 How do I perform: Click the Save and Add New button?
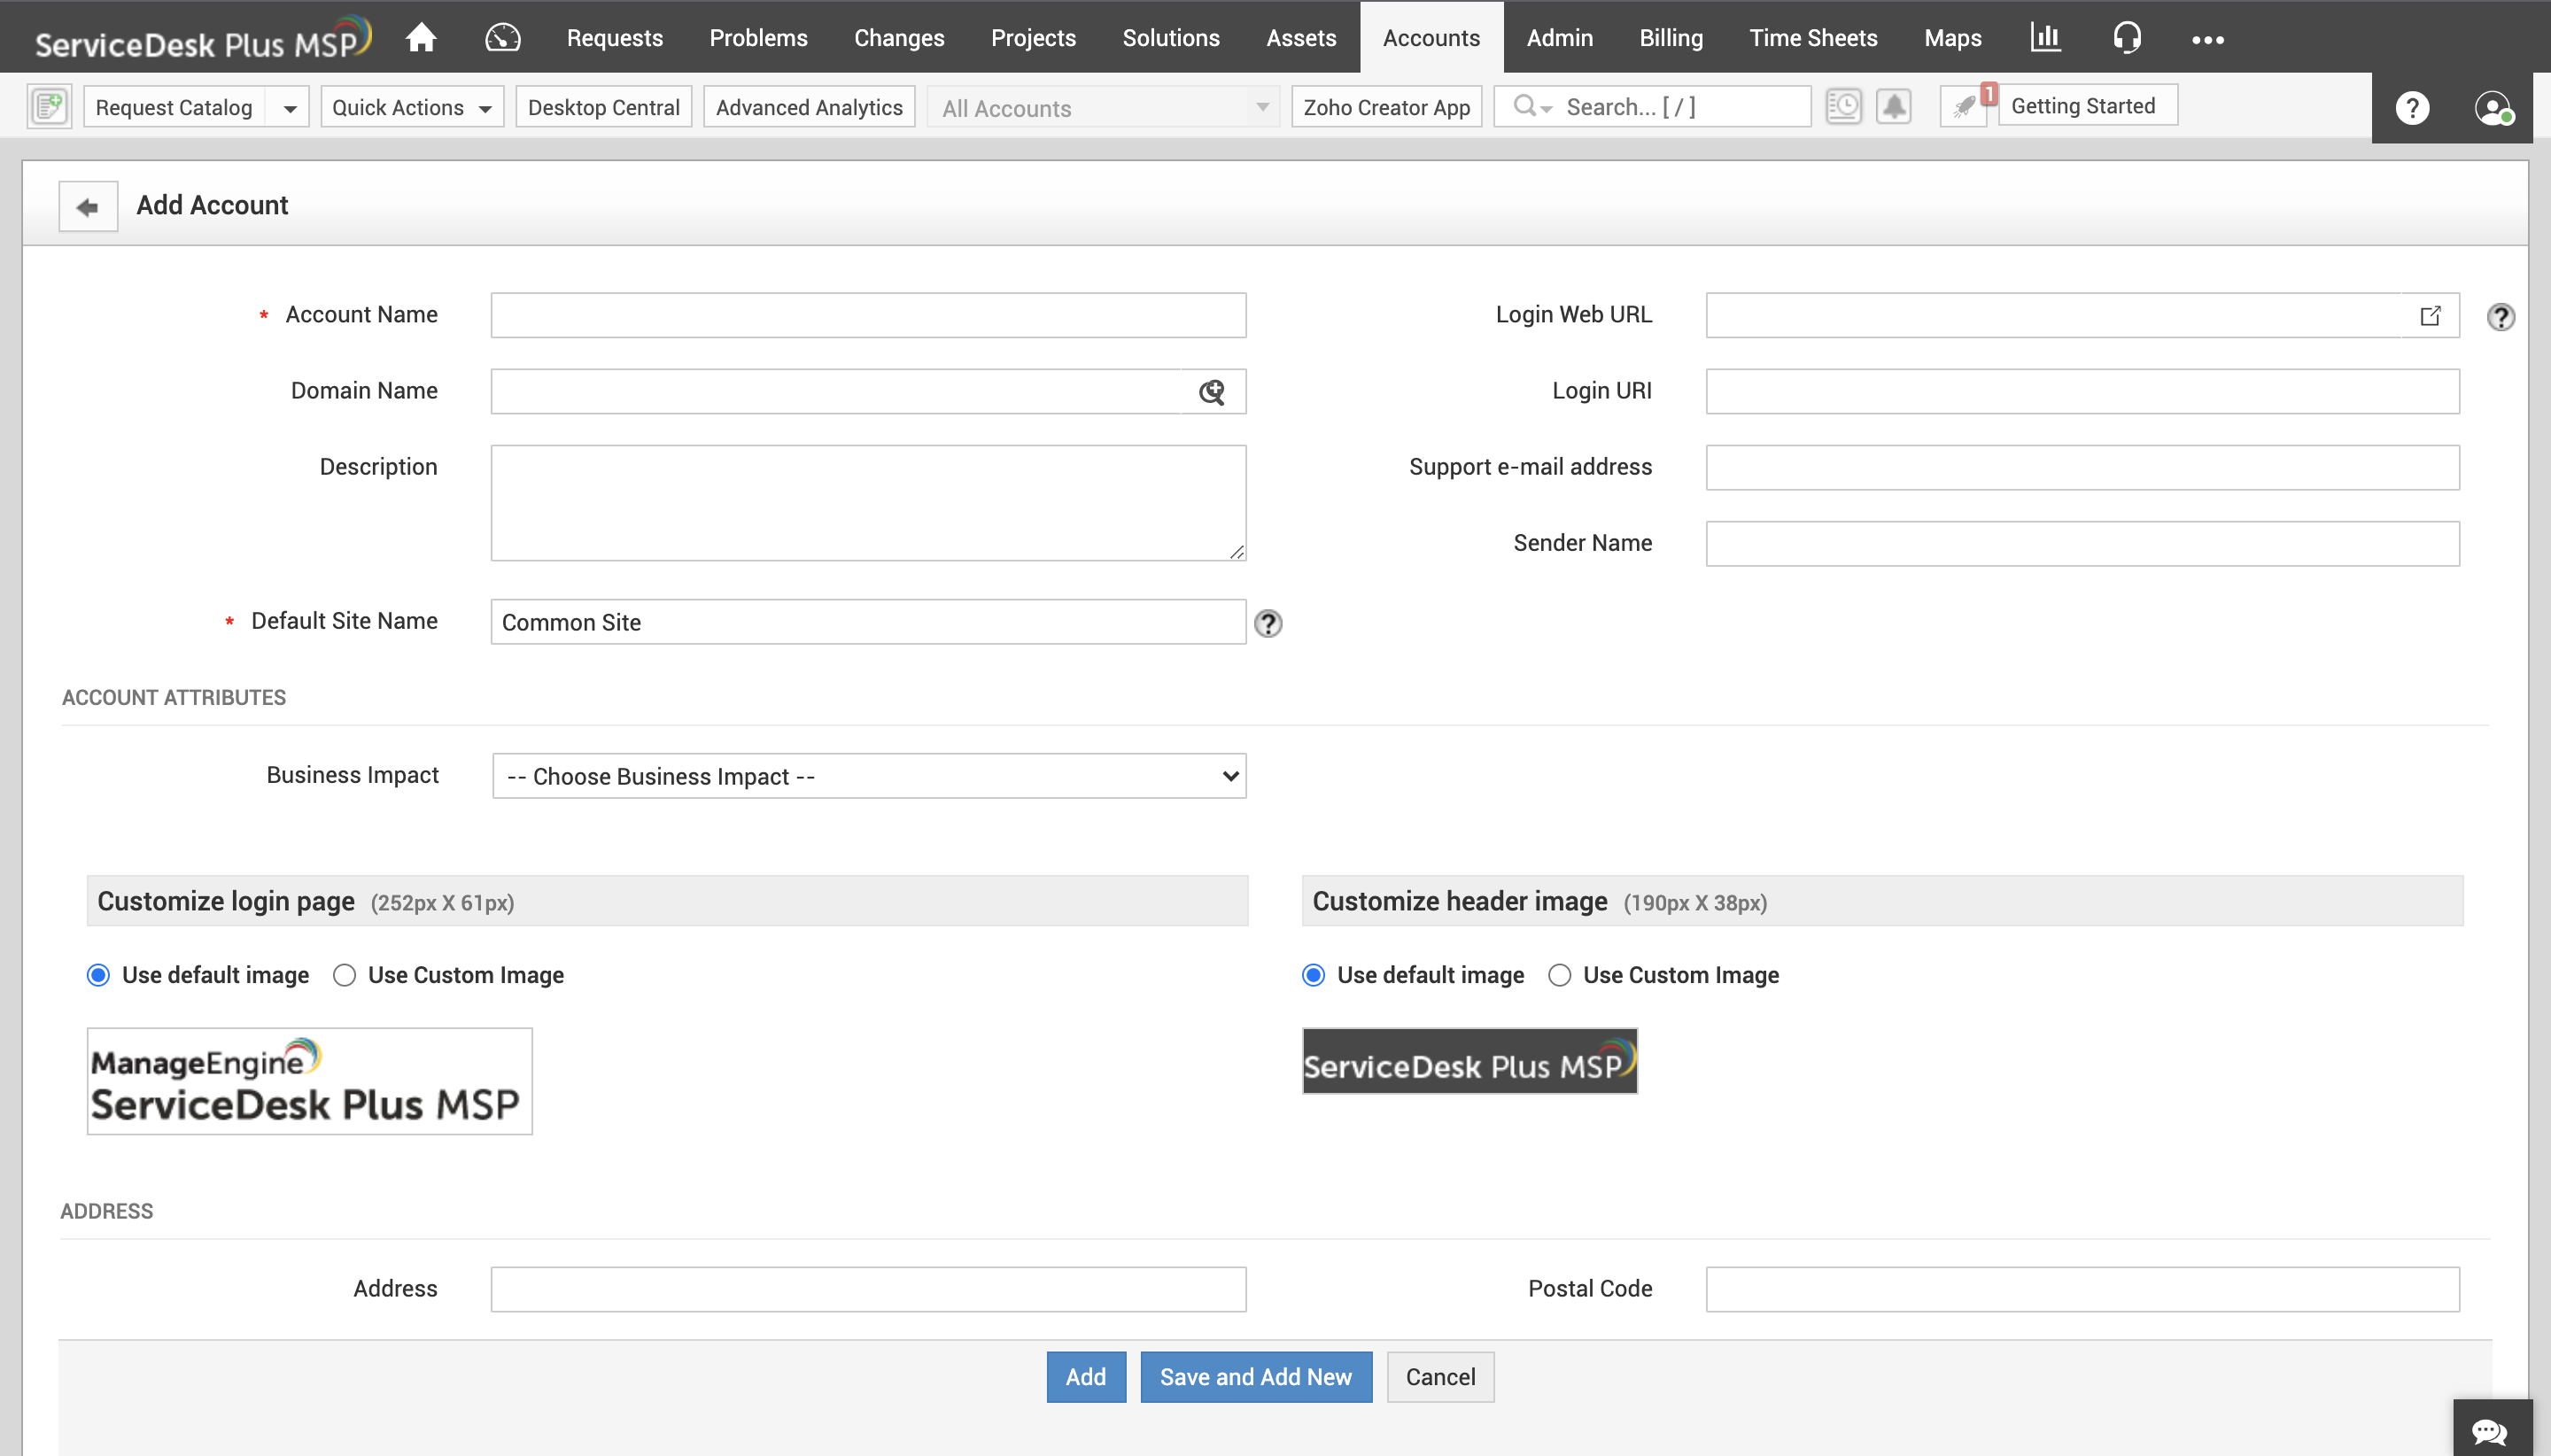(1255, 1377)
